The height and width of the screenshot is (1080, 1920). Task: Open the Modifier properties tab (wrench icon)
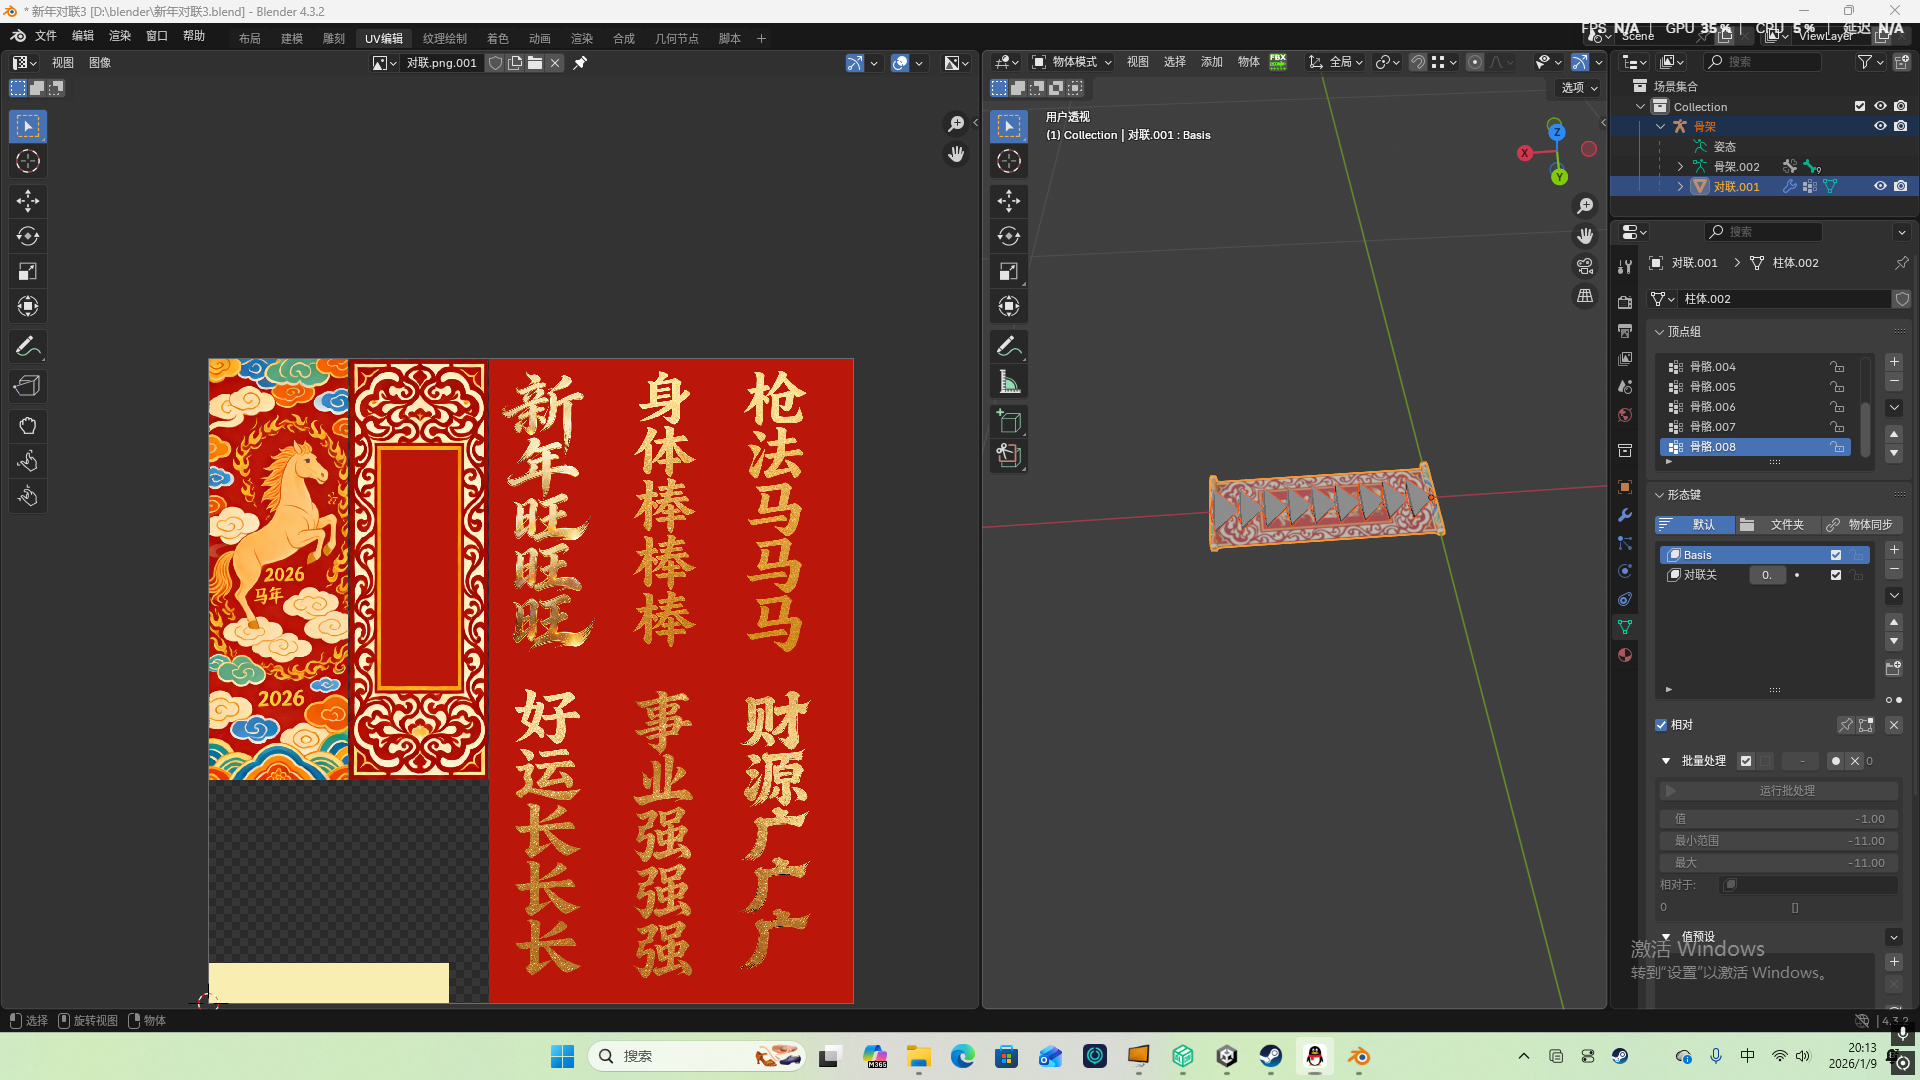pyautogui.click(x=1625, y=515)
